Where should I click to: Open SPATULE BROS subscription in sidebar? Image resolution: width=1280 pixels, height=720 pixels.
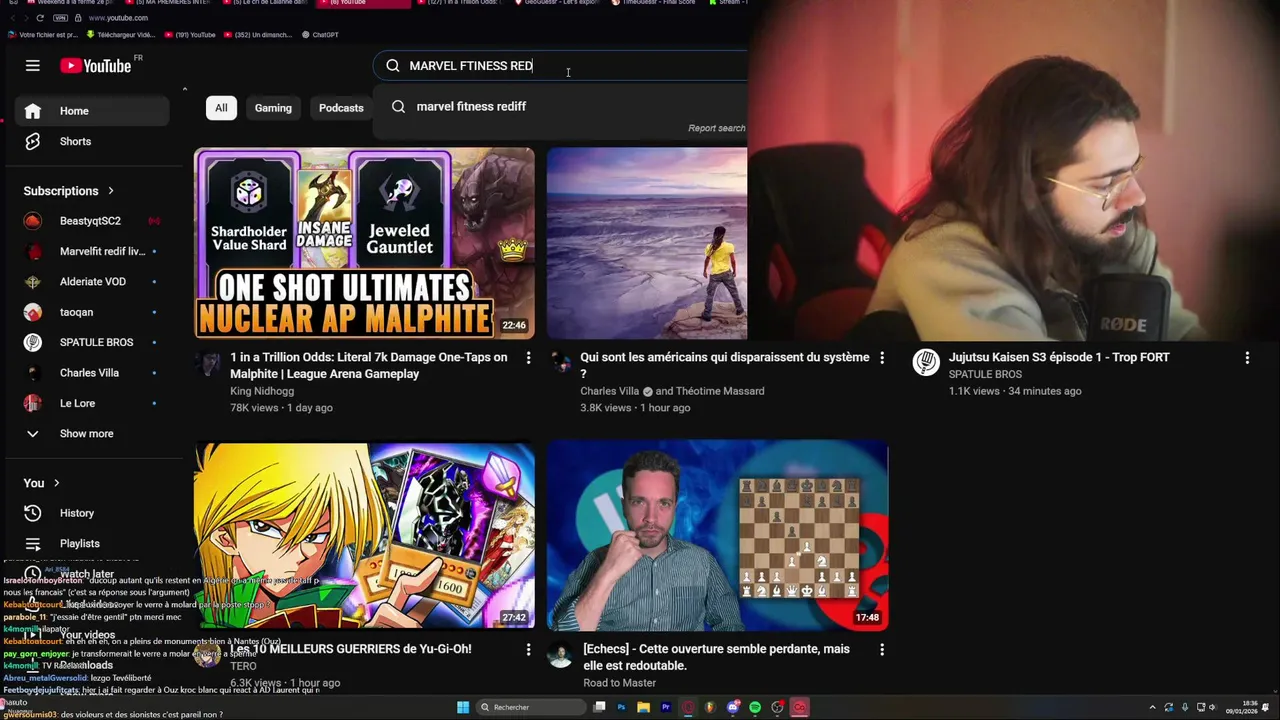click(x=92, y=342)
